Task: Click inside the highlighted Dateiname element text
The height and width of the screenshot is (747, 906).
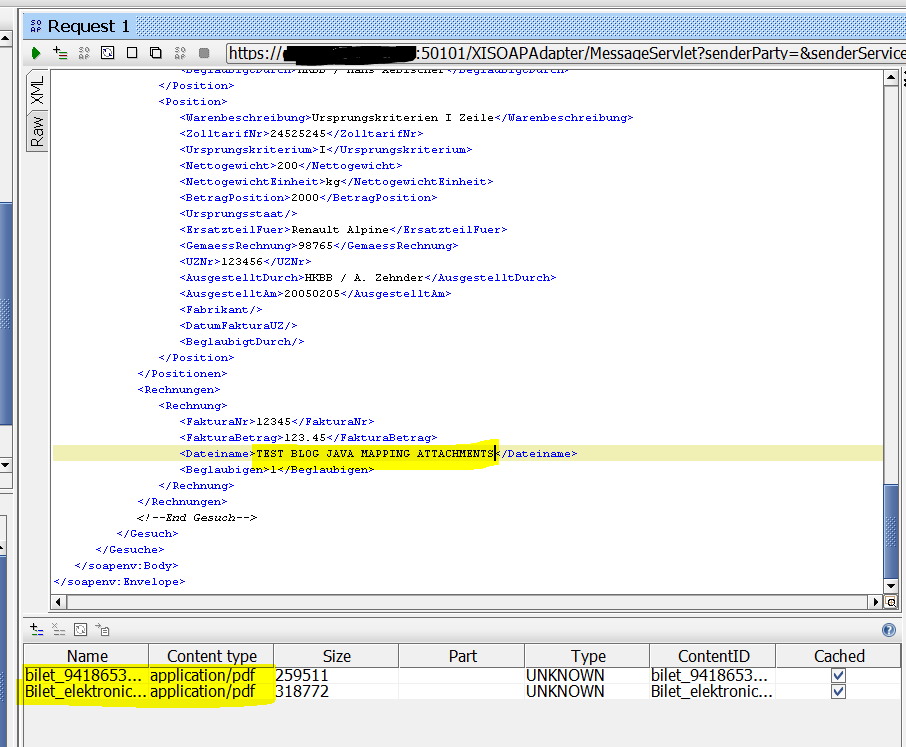Action: point(375,453)
